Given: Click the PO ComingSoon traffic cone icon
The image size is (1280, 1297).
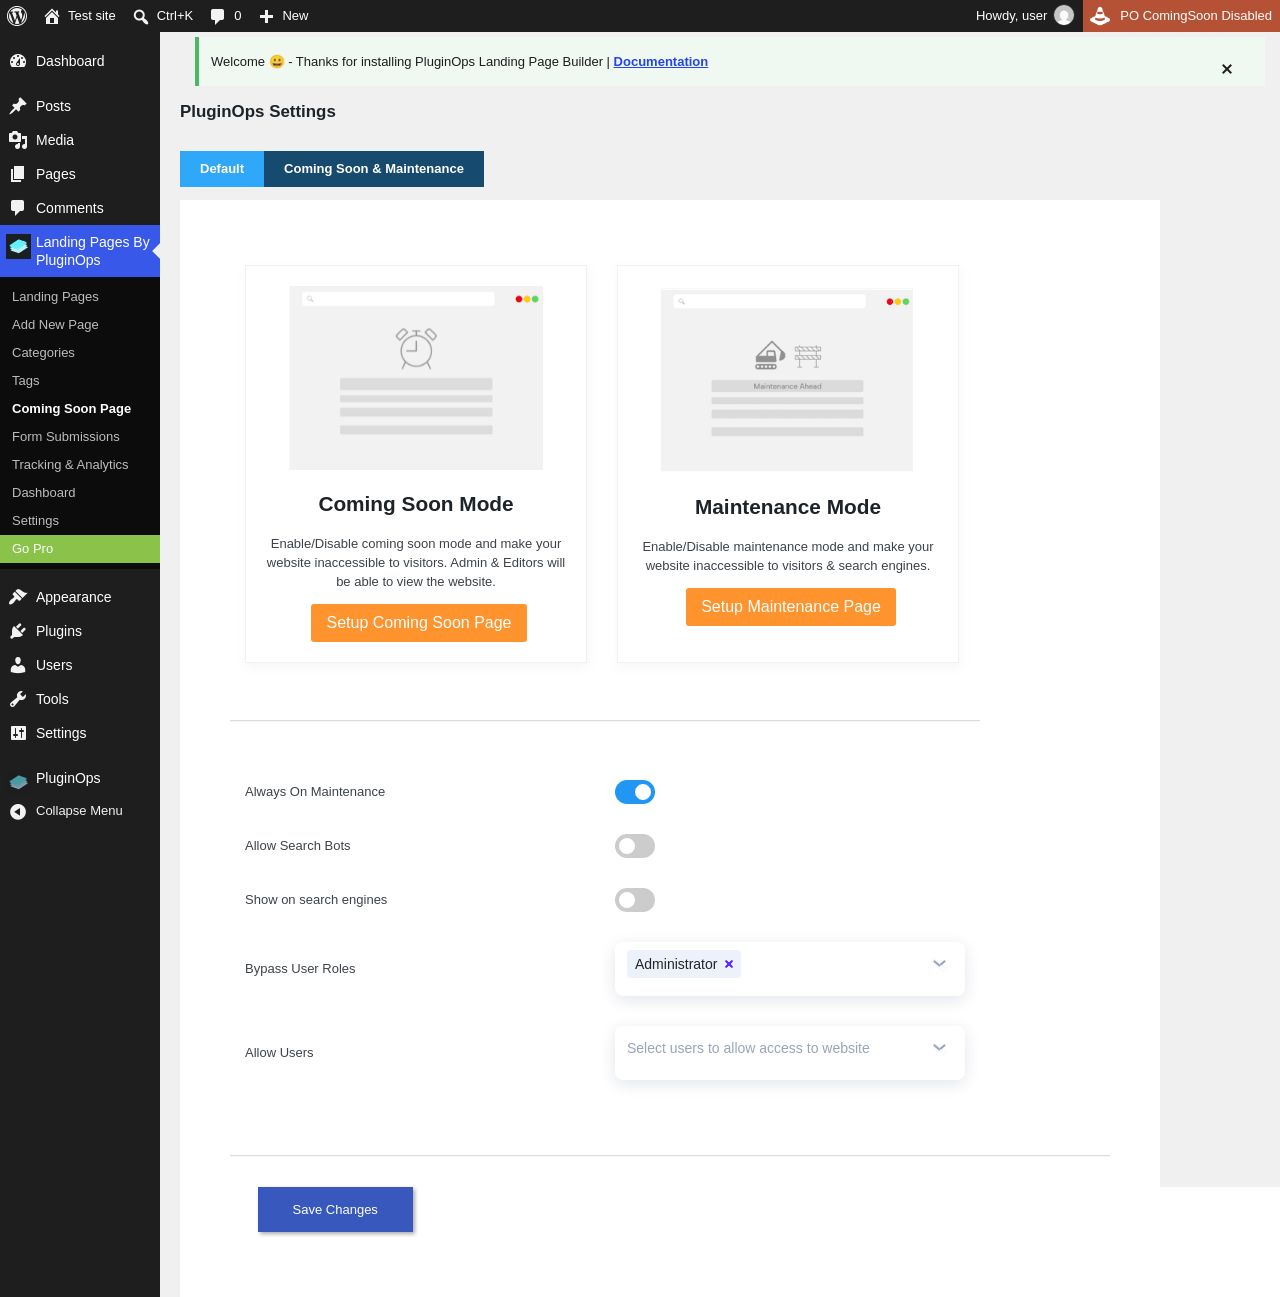Looking at the screenshot, I should pyautogui.click(x=1100, y=16).
